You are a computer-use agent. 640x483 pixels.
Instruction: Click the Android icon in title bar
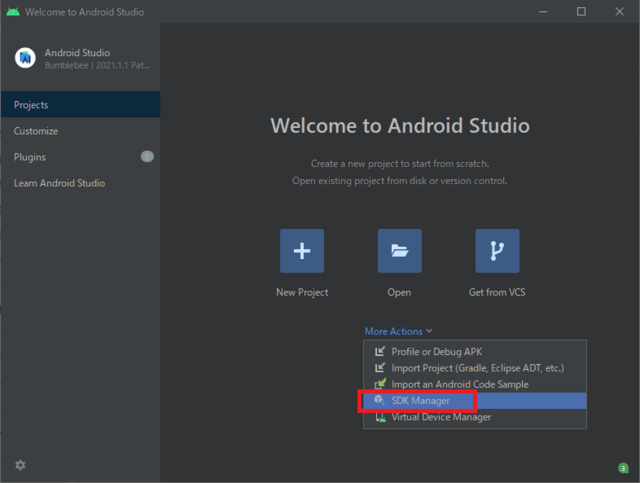coord(12,12)
